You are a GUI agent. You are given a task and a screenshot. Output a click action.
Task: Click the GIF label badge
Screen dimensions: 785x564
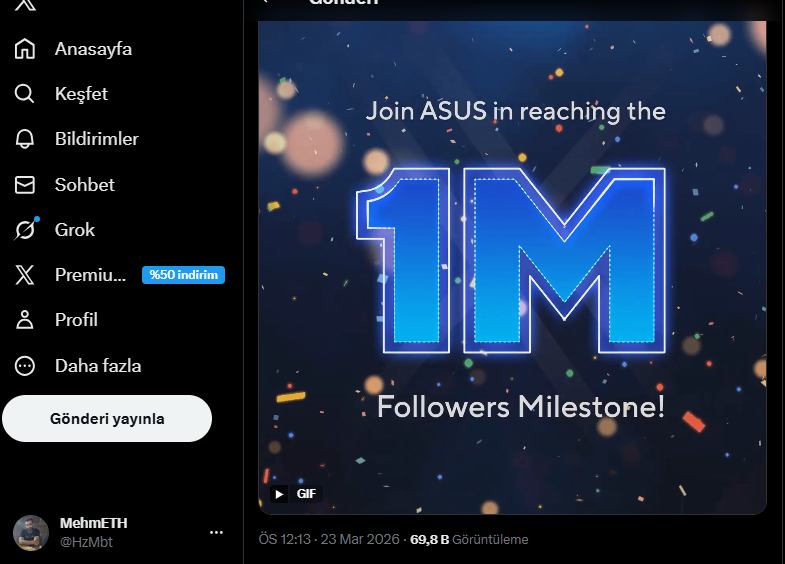click(x=306, y=494)
